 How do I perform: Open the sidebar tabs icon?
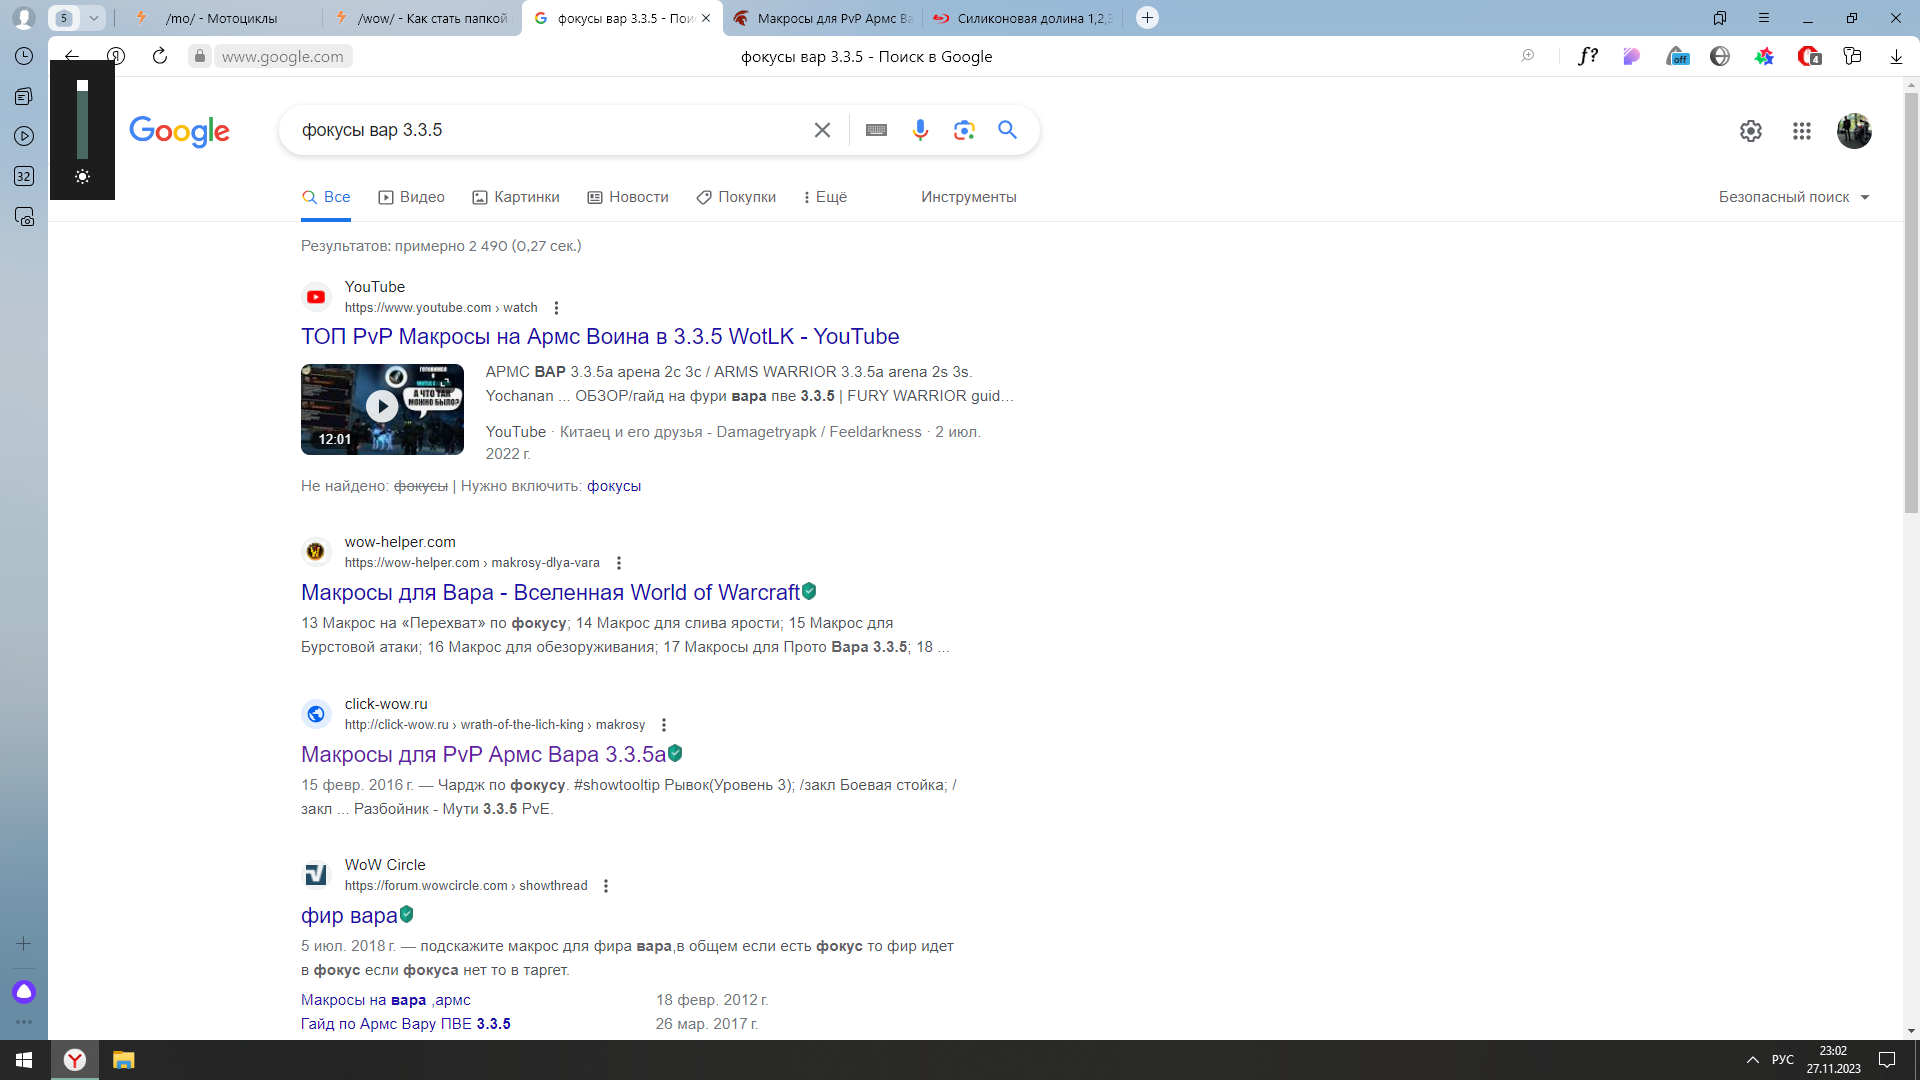[x=24, y=96]
